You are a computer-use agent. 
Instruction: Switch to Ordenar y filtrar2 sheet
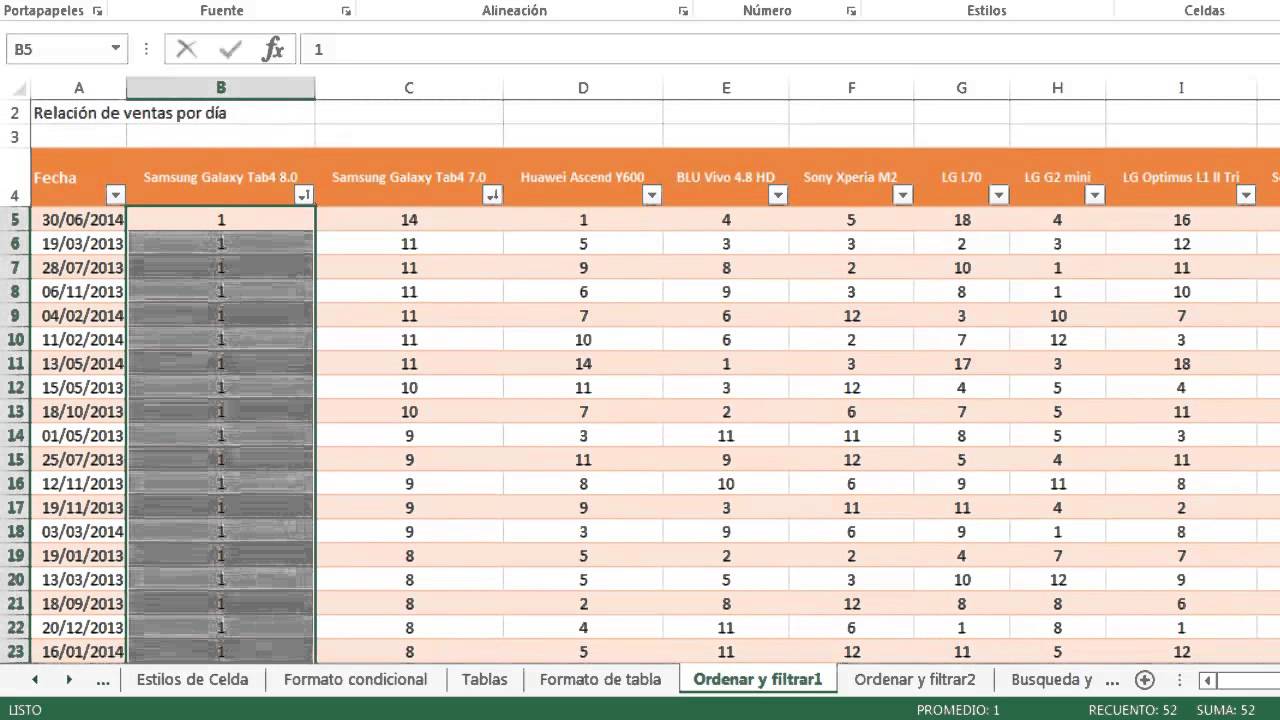click(x=915, y=679)
